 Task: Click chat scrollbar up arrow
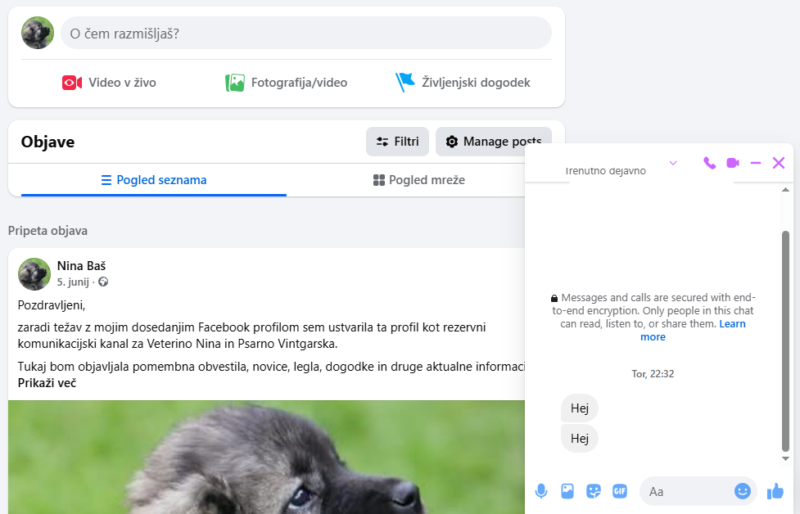tap(786, 190)
